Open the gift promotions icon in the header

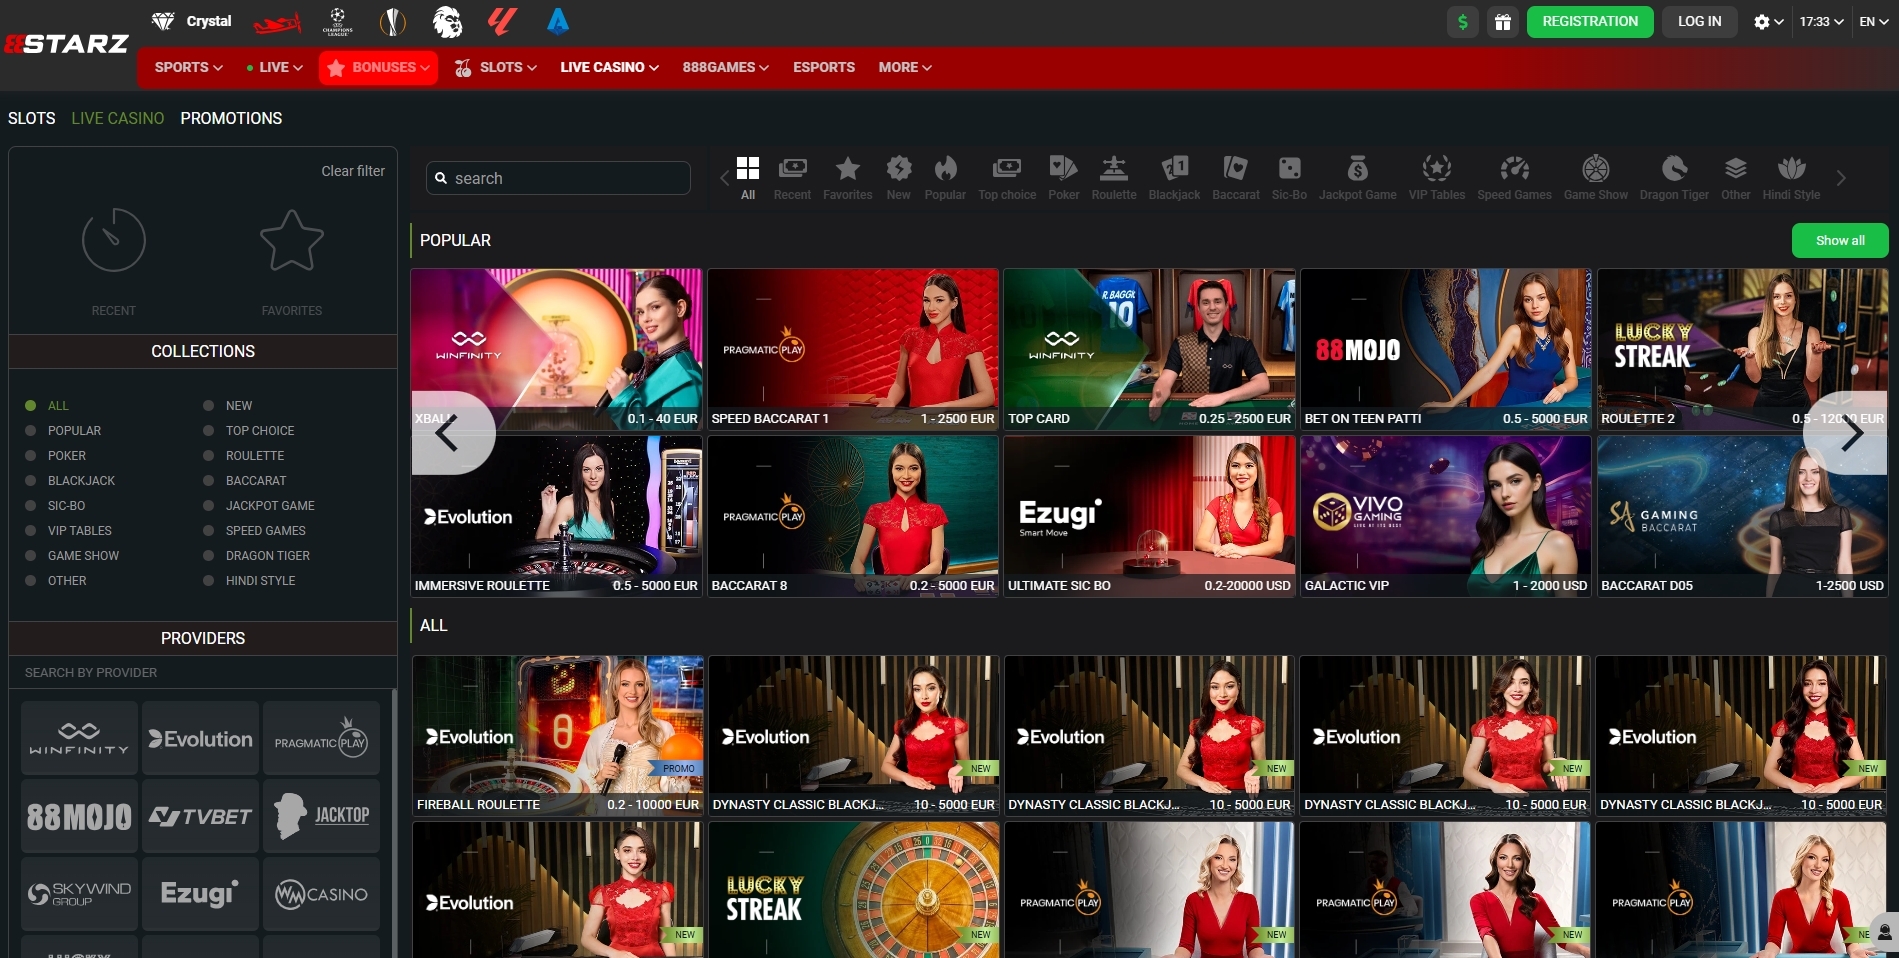tap(1503, 21)
